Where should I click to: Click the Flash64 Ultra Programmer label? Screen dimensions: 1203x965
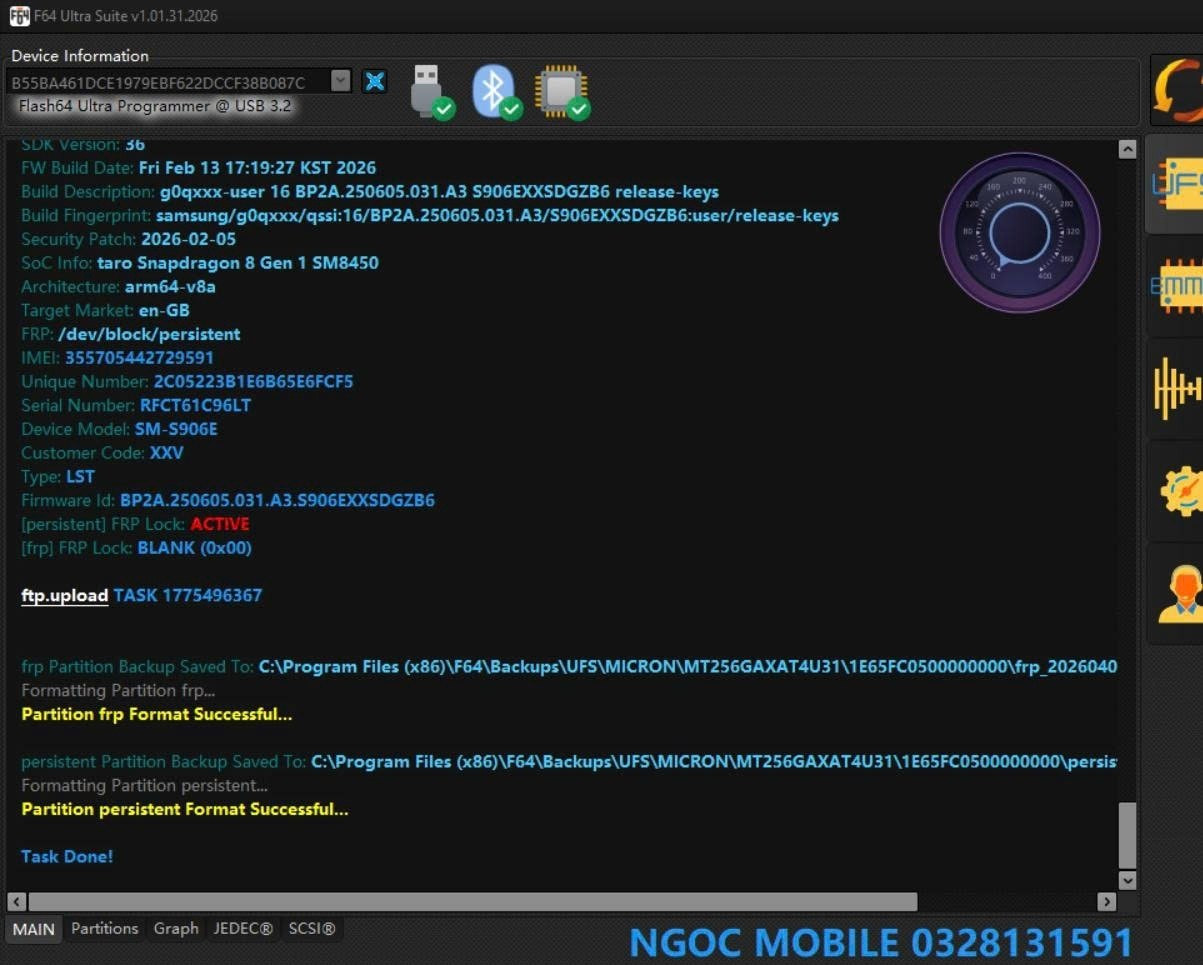155,106
